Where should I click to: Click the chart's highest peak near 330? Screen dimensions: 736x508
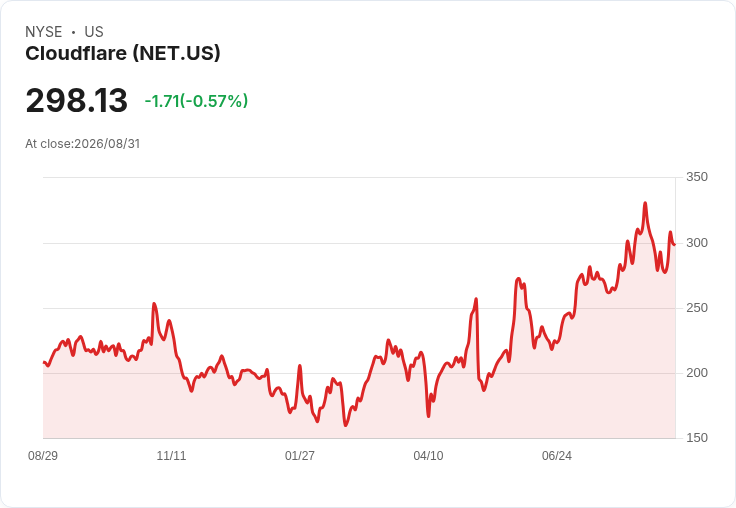tap(645, 203)
